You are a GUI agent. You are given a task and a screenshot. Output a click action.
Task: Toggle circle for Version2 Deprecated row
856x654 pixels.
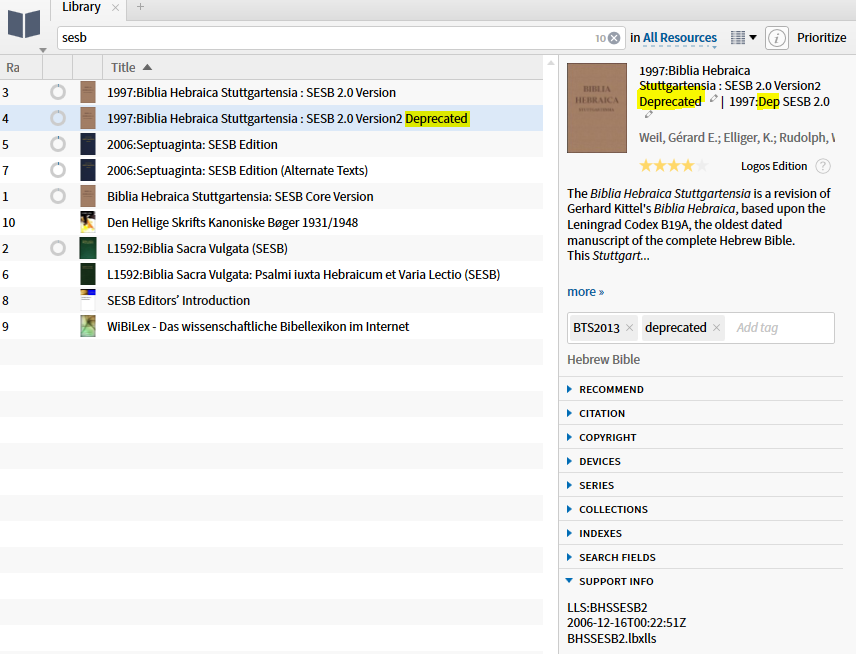tap(58, 118)
